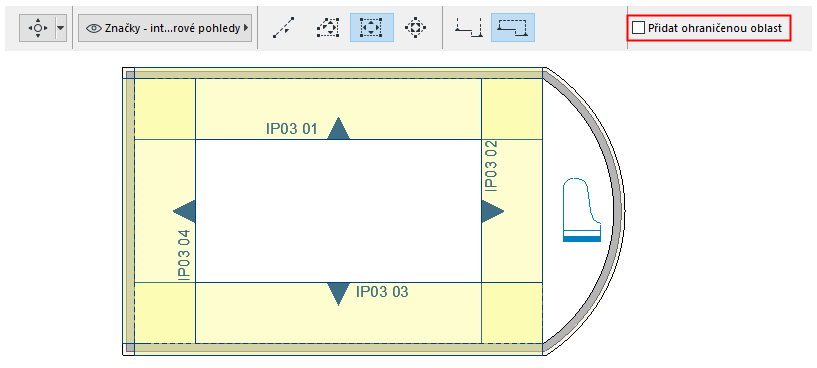Image resolution: width=817 pixels, height=368 pixels.
Task: Open the dropdown arrow beside the crosshair icon
Action: click(x=60, y=28)
